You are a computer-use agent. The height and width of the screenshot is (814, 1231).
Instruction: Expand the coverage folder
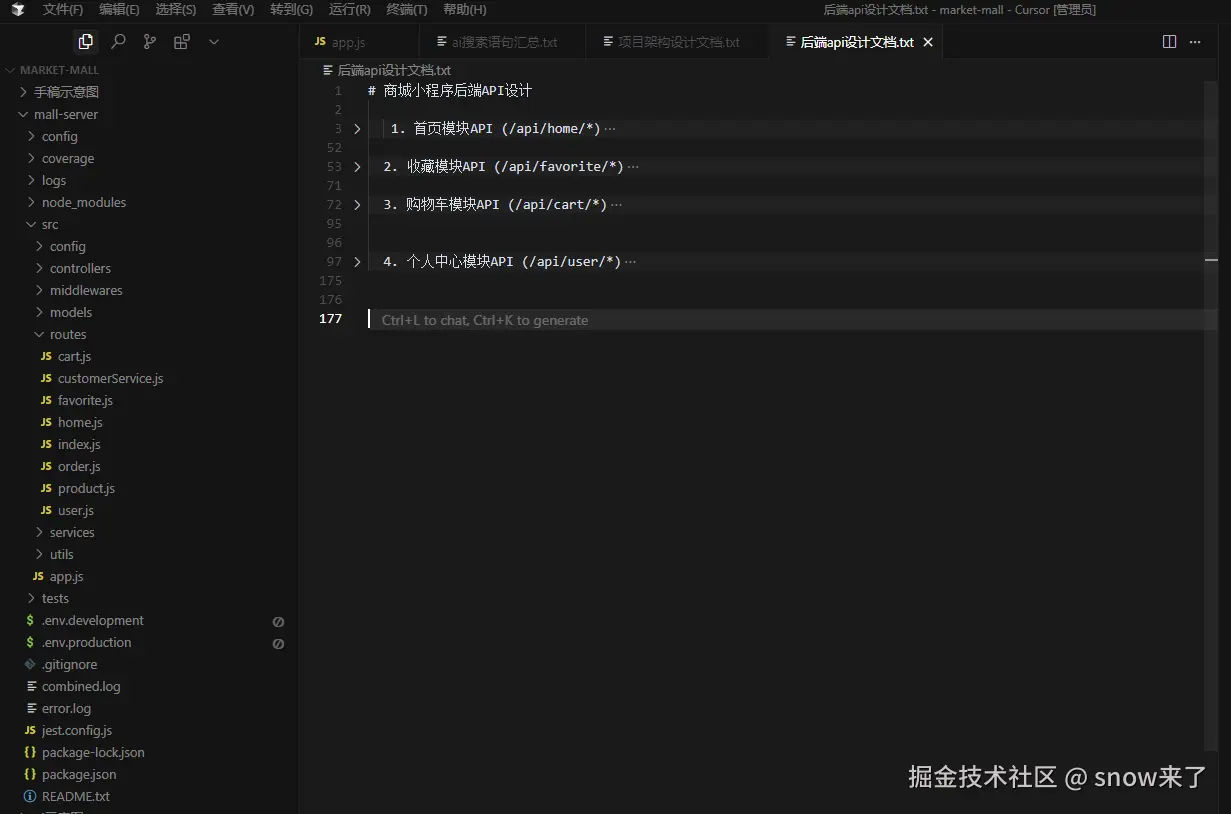31,158
